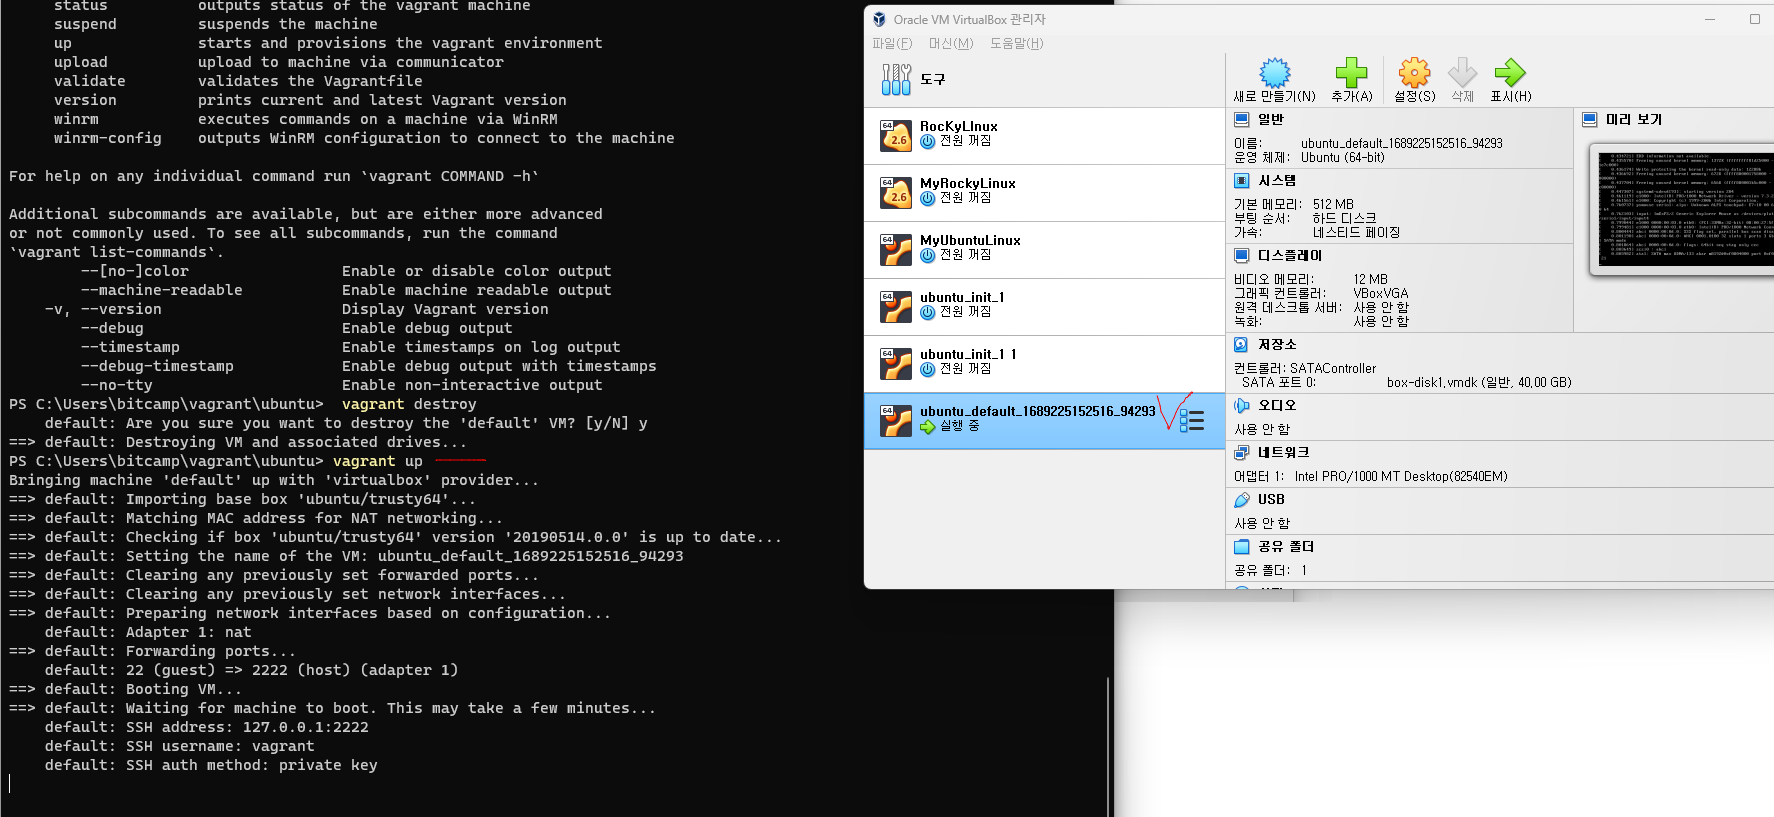Open Settings (설정) gear icon
Image resolution: width=1774 pixels, height=817 pixels.
[1414, 73]
